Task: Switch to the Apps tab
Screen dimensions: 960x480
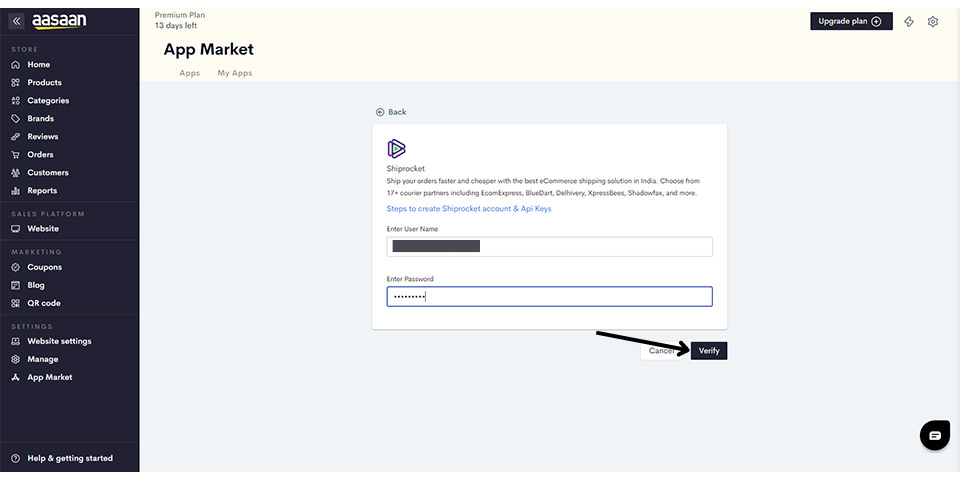Action: click(190, 73)
